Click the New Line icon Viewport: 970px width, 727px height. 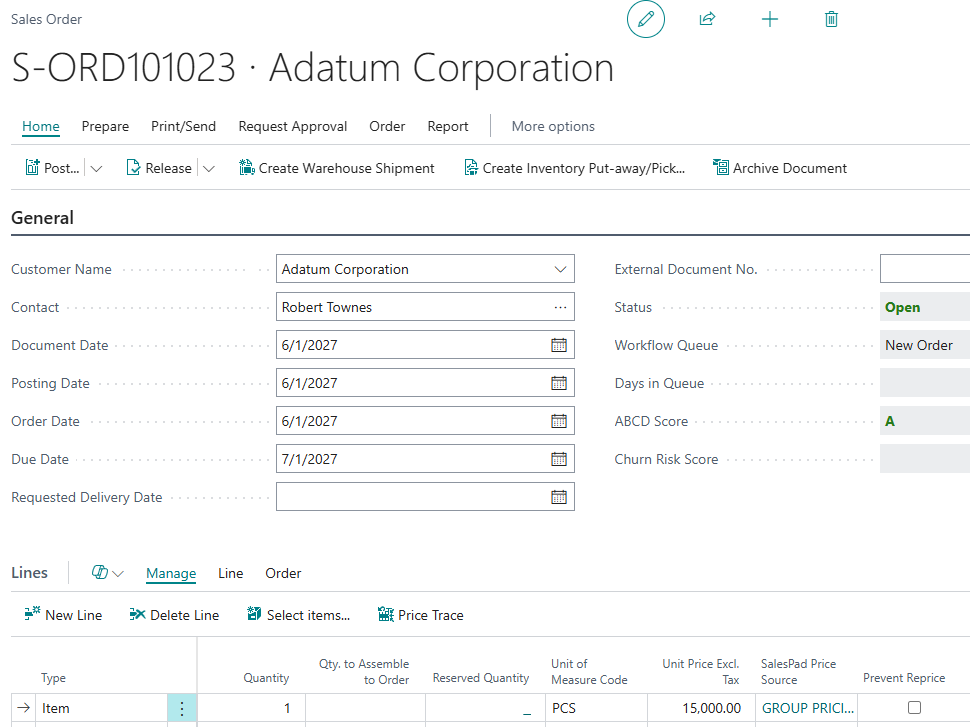click(32, 614)
